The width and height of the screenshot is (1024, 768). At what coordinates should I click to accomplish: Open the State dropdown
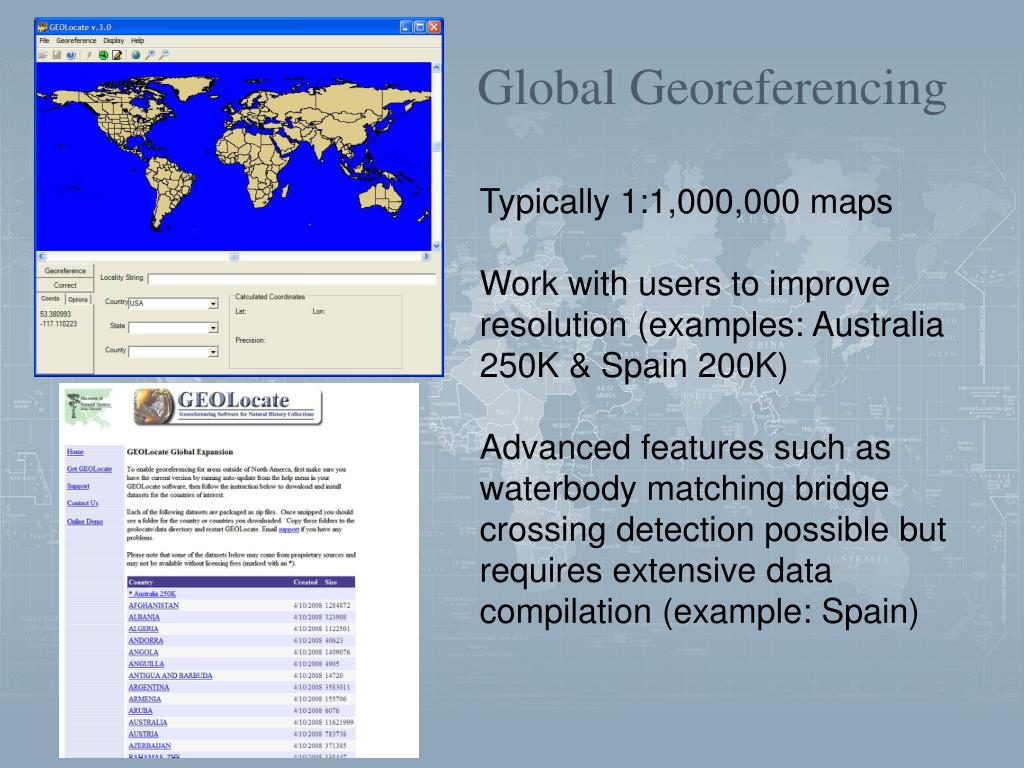pos(213,328)
